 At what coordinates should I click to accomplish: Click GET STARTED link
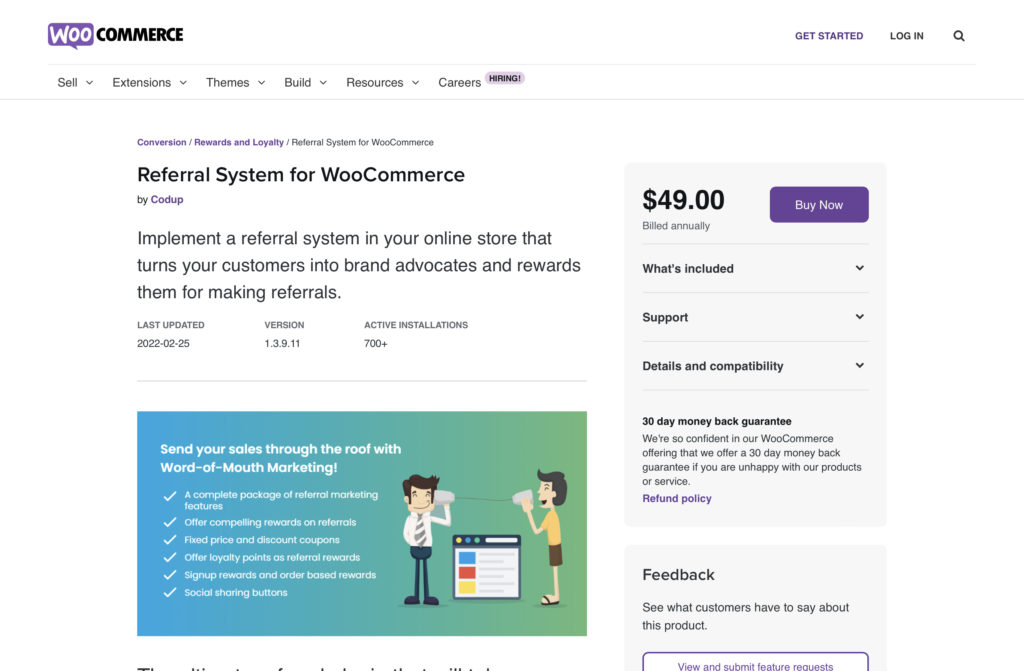click(x=829, y=36)
